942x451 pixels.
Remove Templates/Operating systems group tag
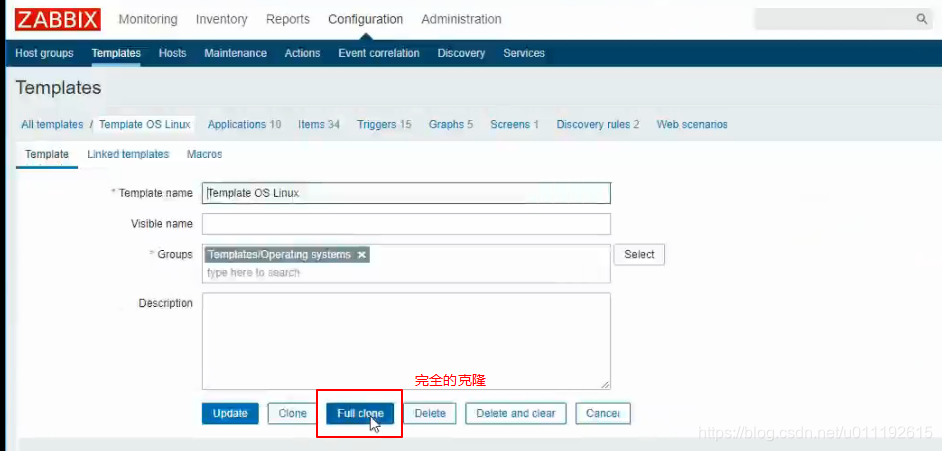tap(362, 255)
